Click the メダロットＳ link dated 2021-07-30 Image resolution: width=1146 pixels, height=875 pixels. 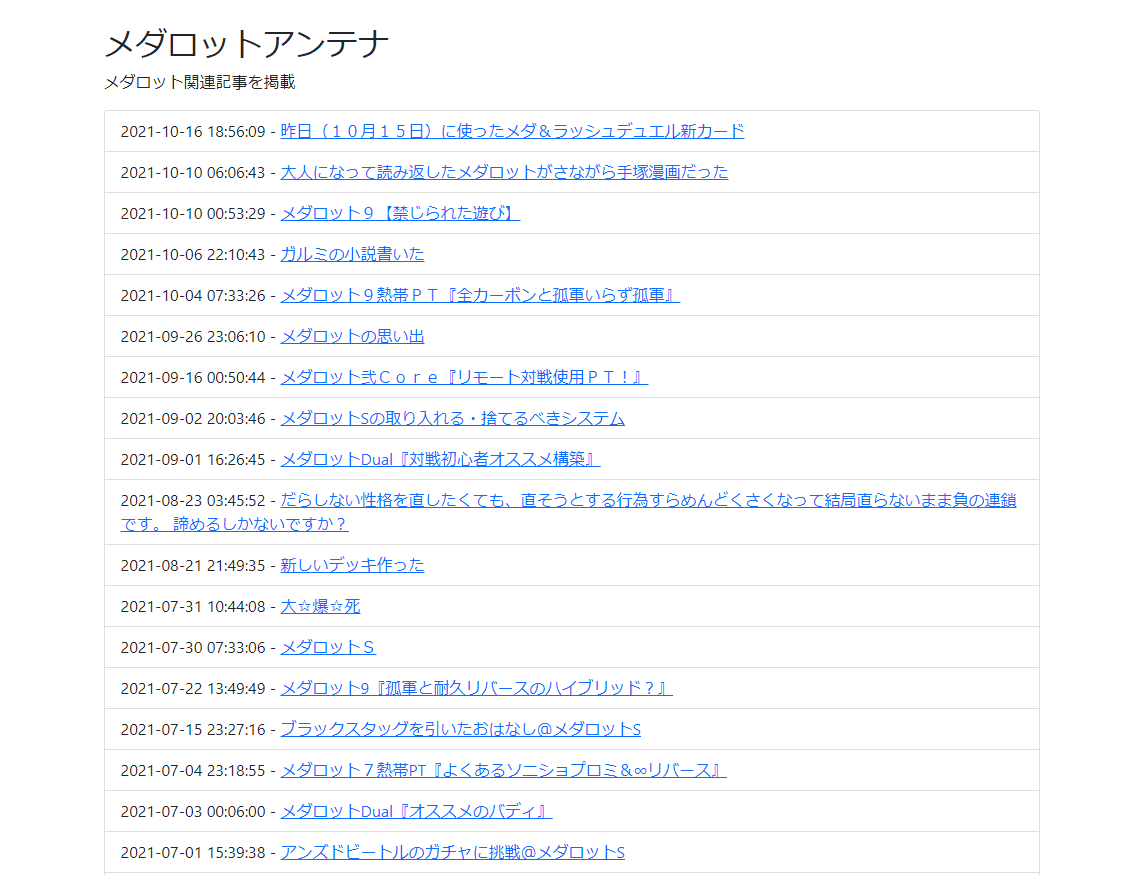(328, 647)
